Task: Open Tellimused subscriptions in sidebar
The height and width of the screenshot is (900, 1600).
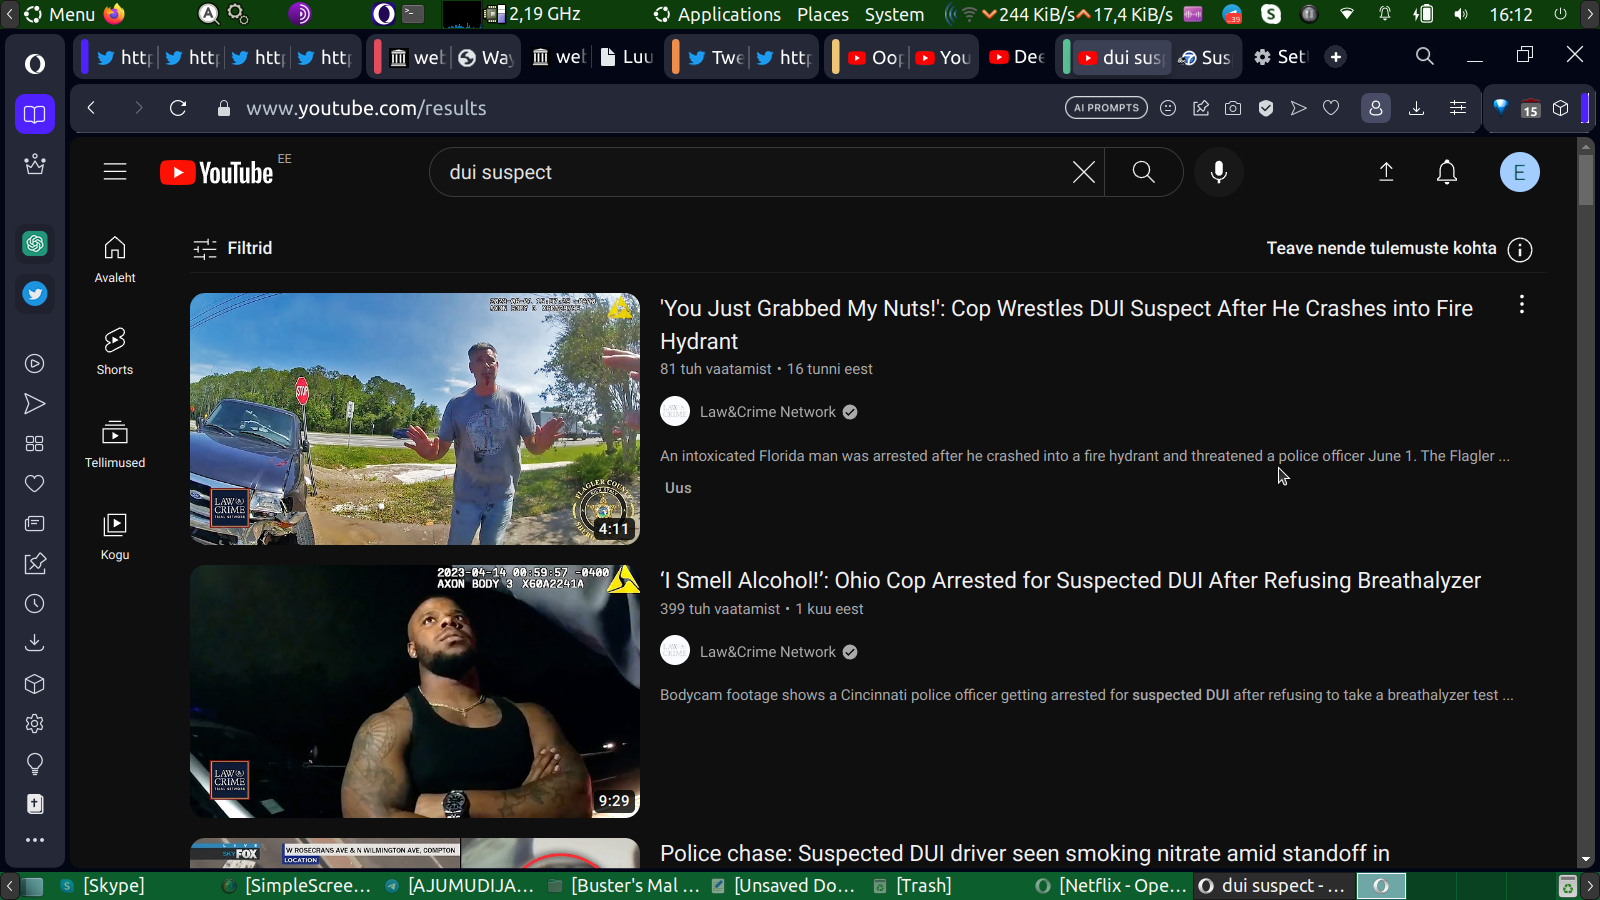Action: tap(115, 445)
